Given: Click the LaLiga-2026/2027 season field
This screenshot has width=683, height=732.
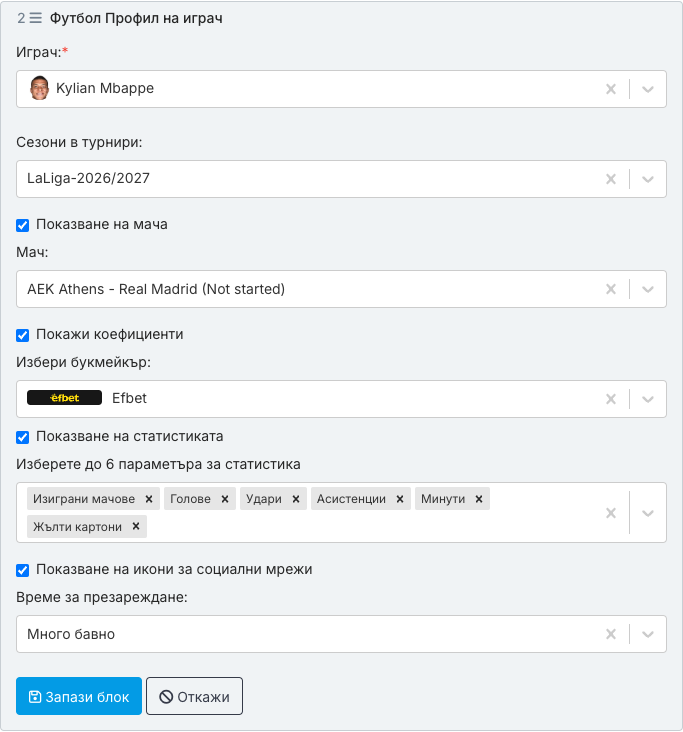Looking at the screenshot, I should click(341, 179).
